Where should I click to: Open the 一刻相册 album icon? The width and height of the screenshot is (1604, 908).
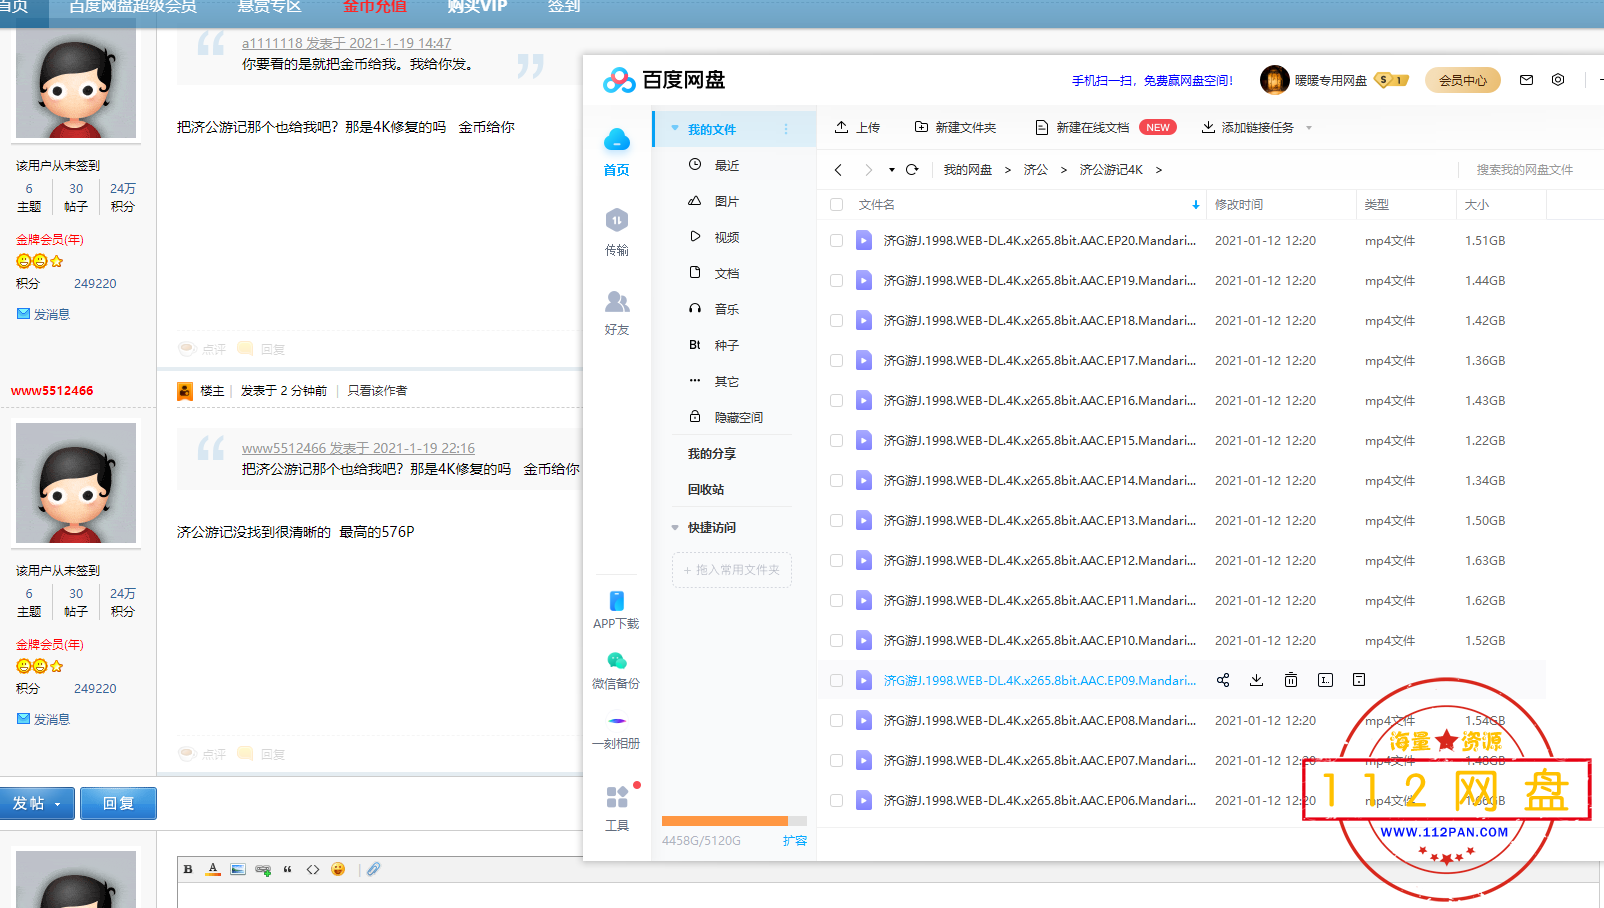(x=617, y=720)
